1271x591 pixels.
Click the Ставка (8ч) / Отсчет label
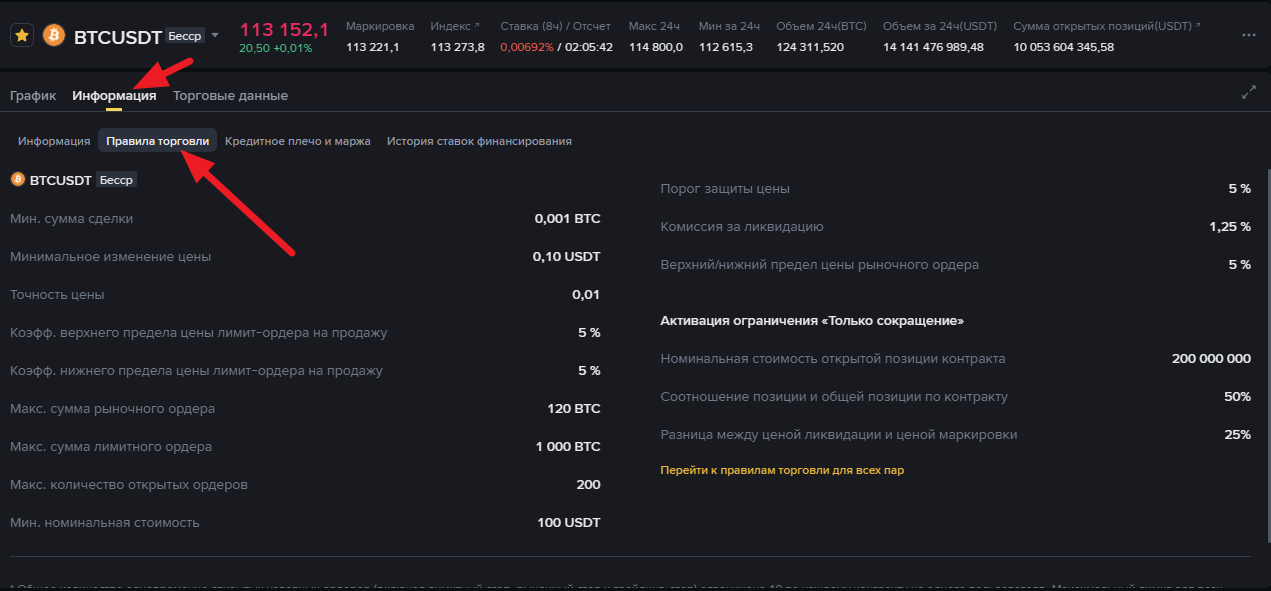point(555,26)
